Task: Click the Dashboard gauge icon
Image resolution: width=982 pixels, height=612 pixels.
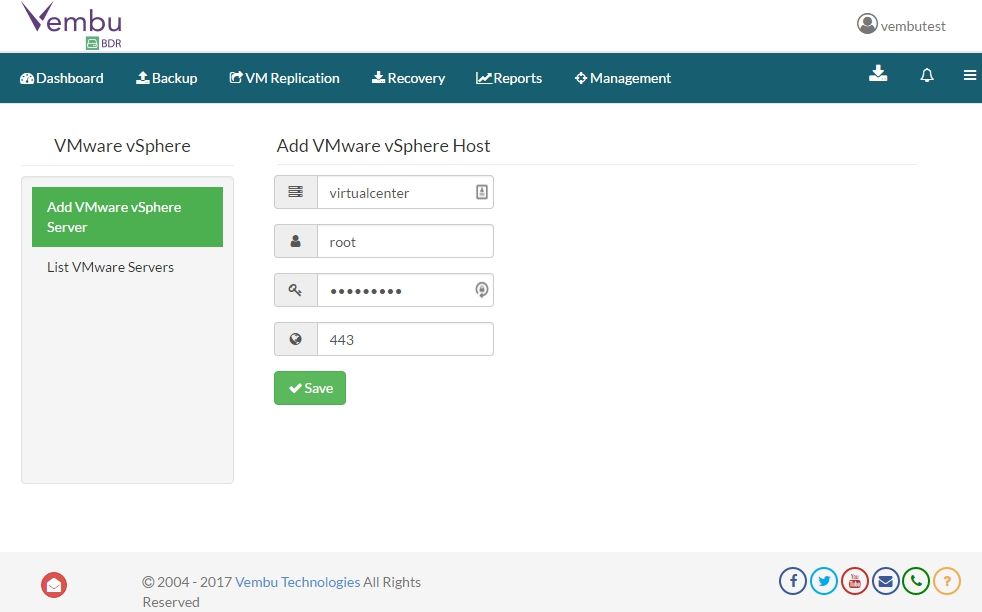Action: (27, 78)
